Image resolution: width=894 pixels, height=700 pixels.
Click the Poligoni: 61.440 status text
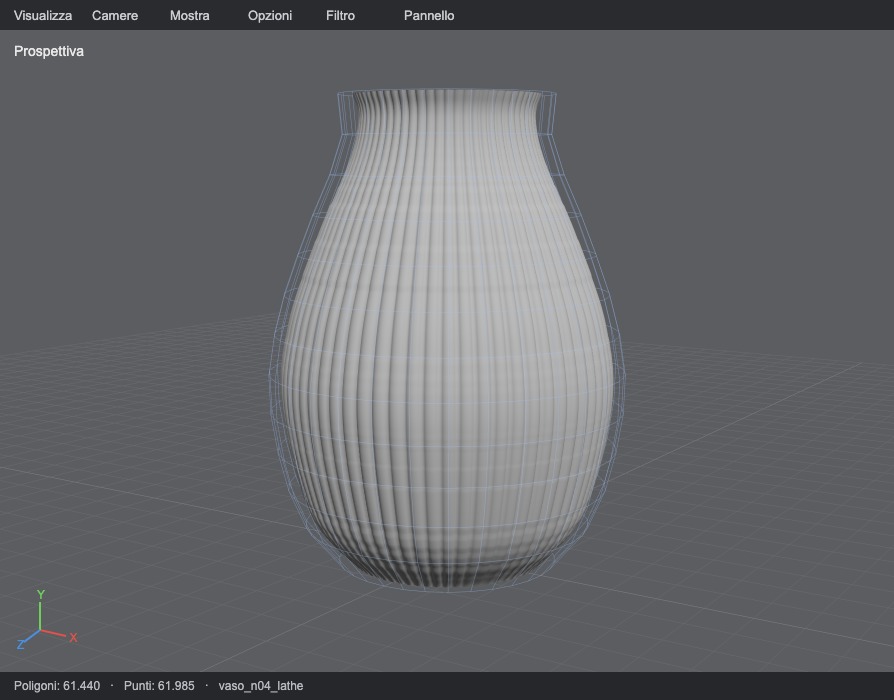[x=57, y=686]
